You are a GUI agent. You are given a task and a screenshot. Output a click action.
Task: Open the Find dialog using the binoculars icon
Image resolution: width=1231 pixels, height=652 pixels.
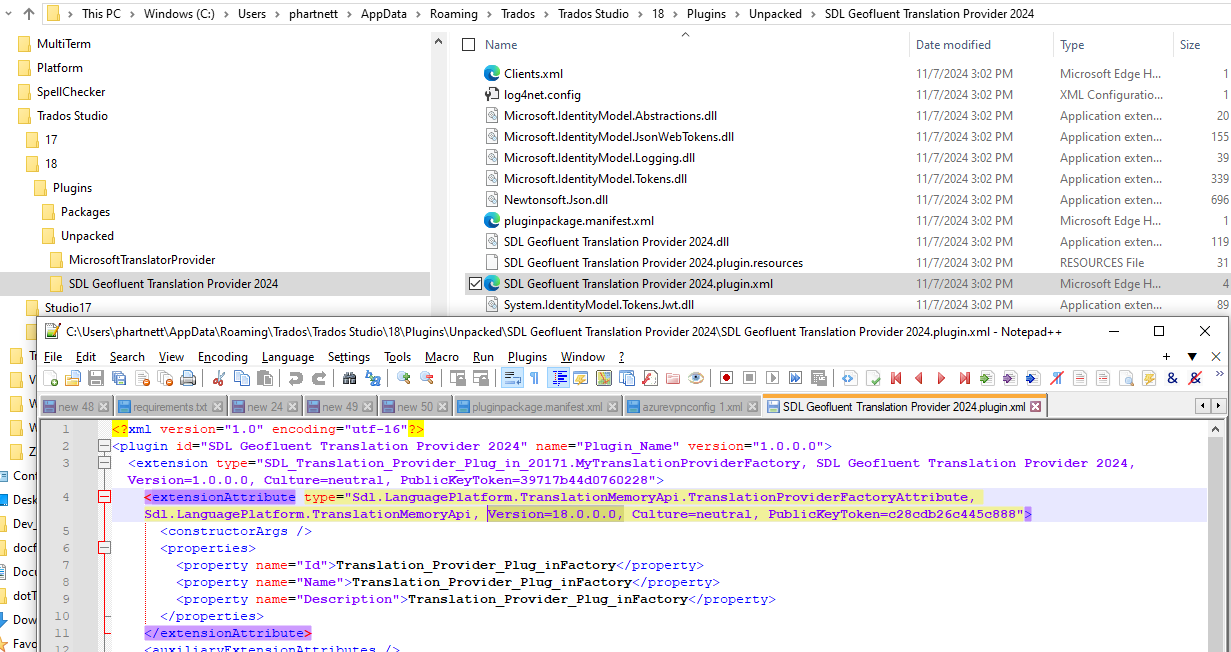[348, 379]
